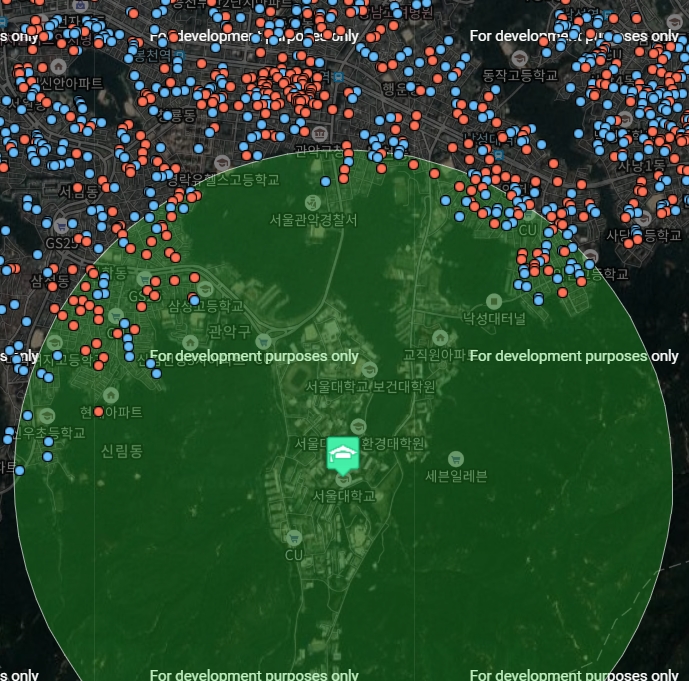Click the 서울관악경찰서 police station icon
689x681 pixels.
pos(313,203)
